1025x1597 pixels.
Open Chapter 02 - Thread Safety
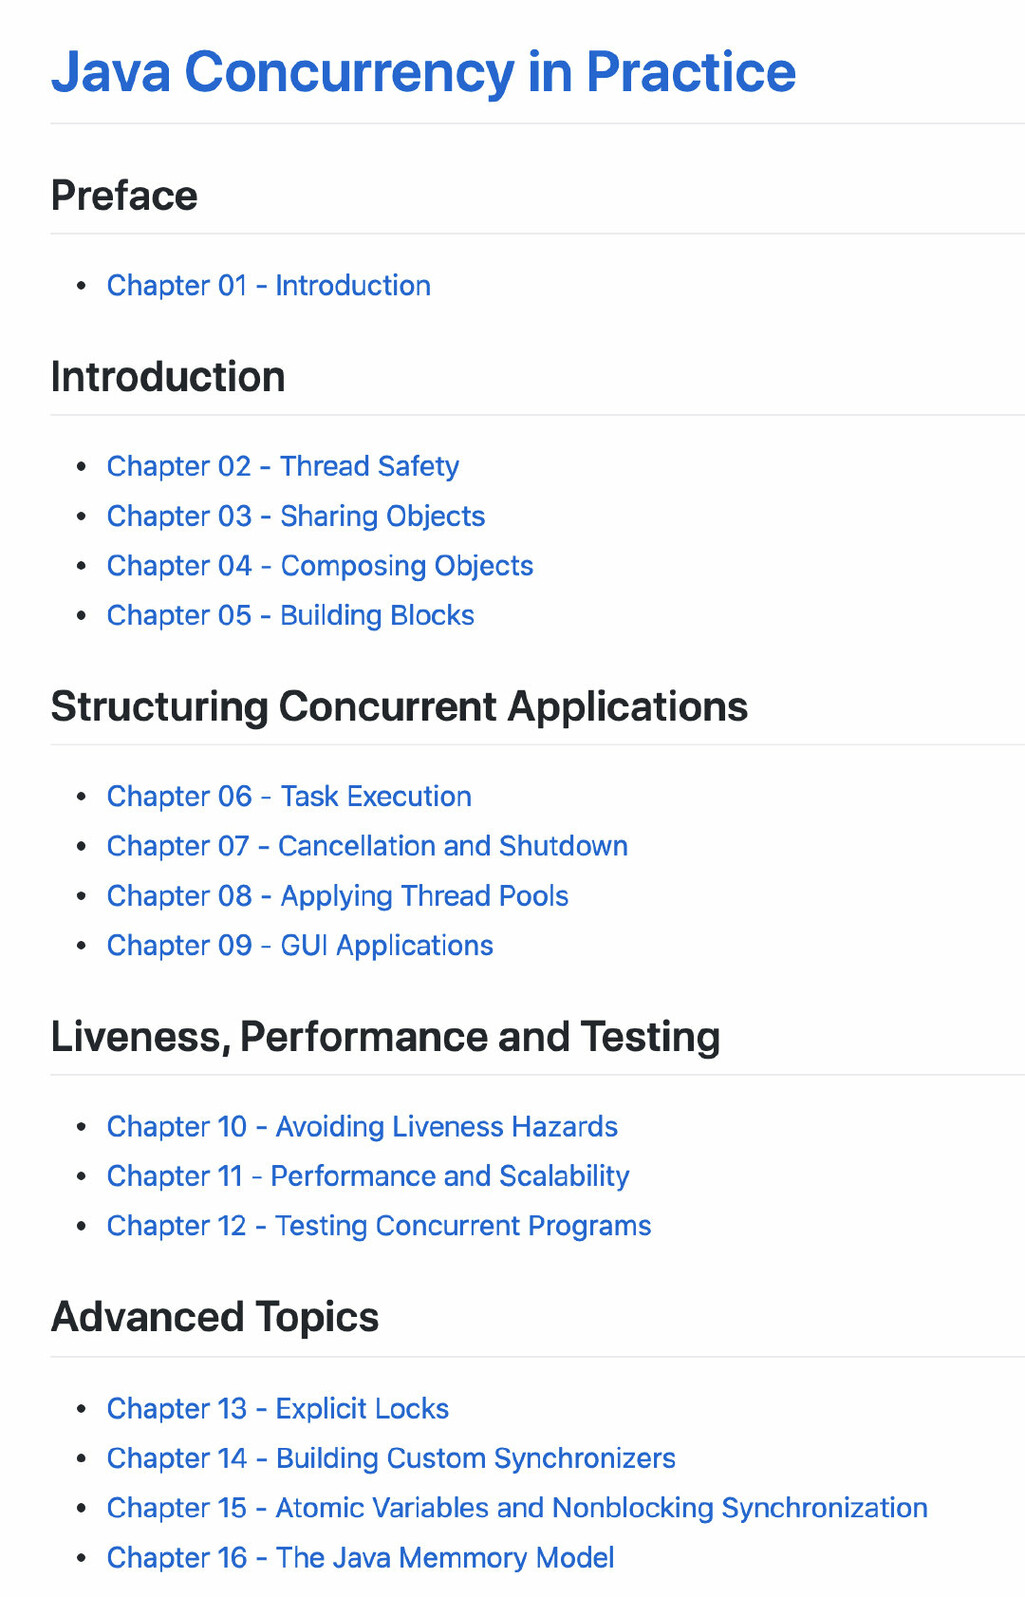pos(282,467)
